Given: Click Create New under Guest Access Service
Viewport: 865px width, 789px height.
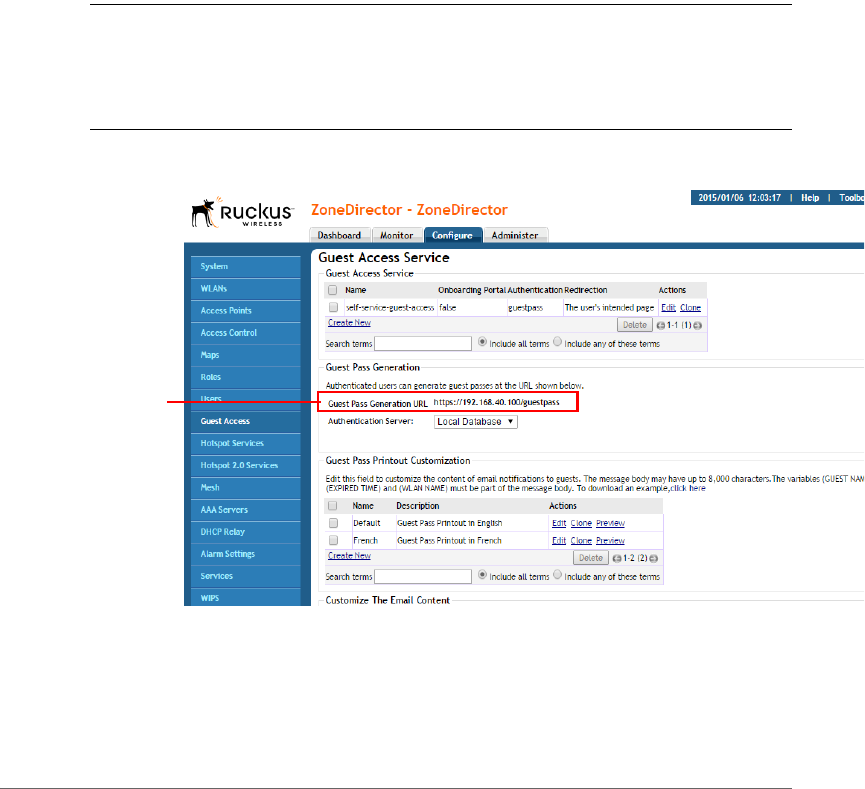Looking at the screenshot, I should pyautogui.click(x=349, y=323).
